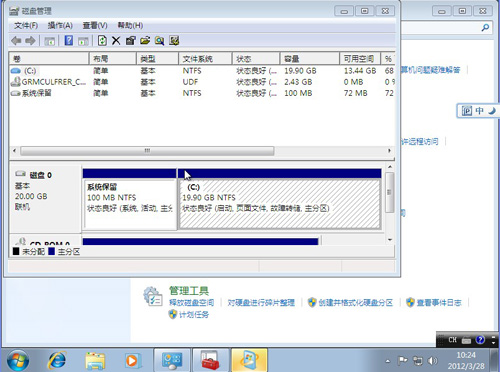Open the 操作(A) menu
The image size is (500, 372).
(x=60, y=25)
